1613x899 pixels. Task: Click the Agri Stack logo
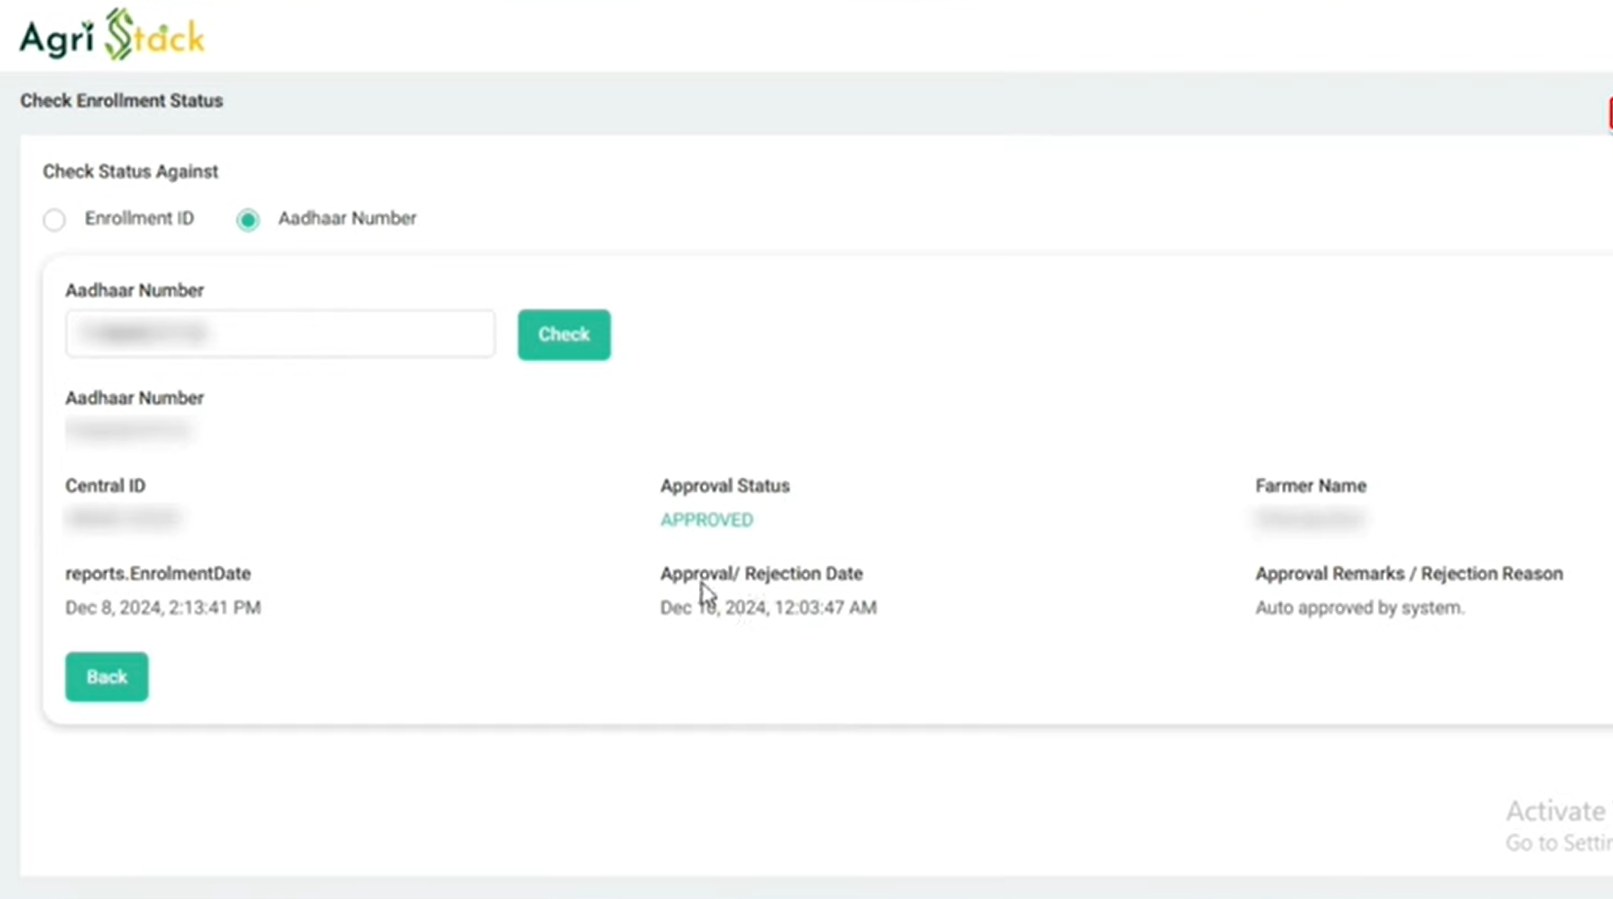click(112, 35)
